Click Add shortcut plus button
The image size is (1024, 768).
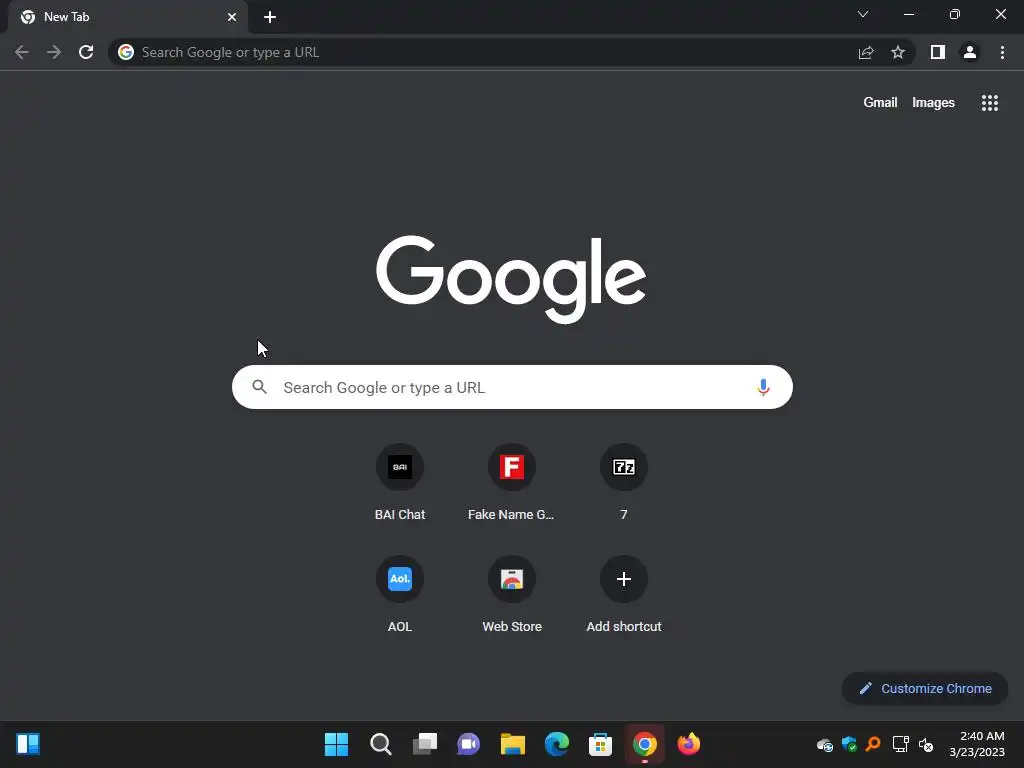click(x=624, y=579)
